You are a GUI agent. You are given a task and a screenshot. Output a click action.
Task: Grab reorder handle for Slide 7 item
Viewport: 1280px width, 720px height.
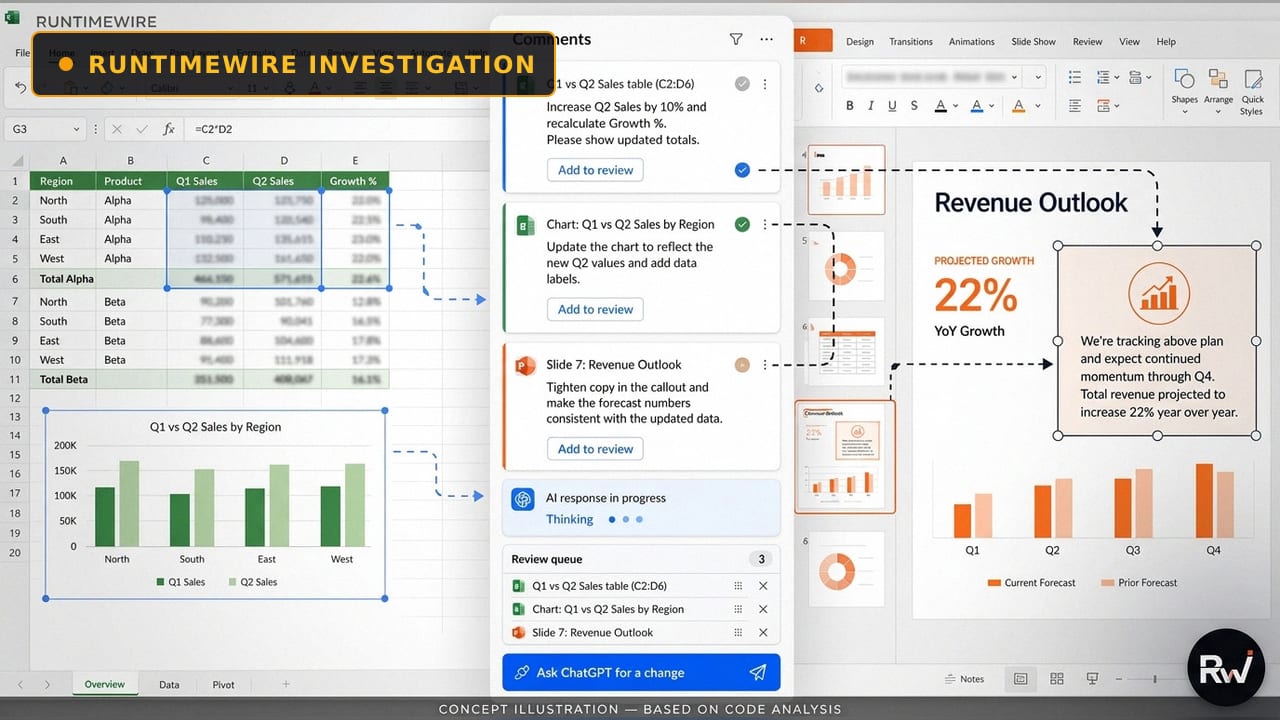coord(738,632)
